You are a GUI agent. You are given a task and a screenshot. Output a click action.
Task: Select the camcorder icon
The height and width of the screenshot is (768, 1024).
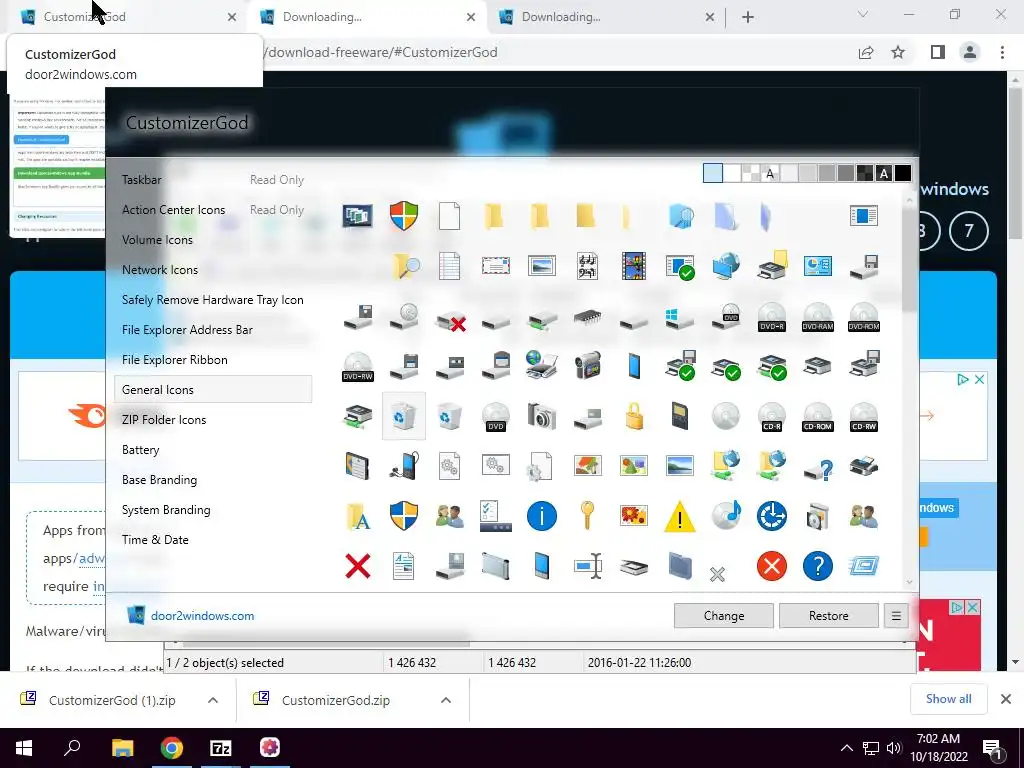tap(588, 366)
